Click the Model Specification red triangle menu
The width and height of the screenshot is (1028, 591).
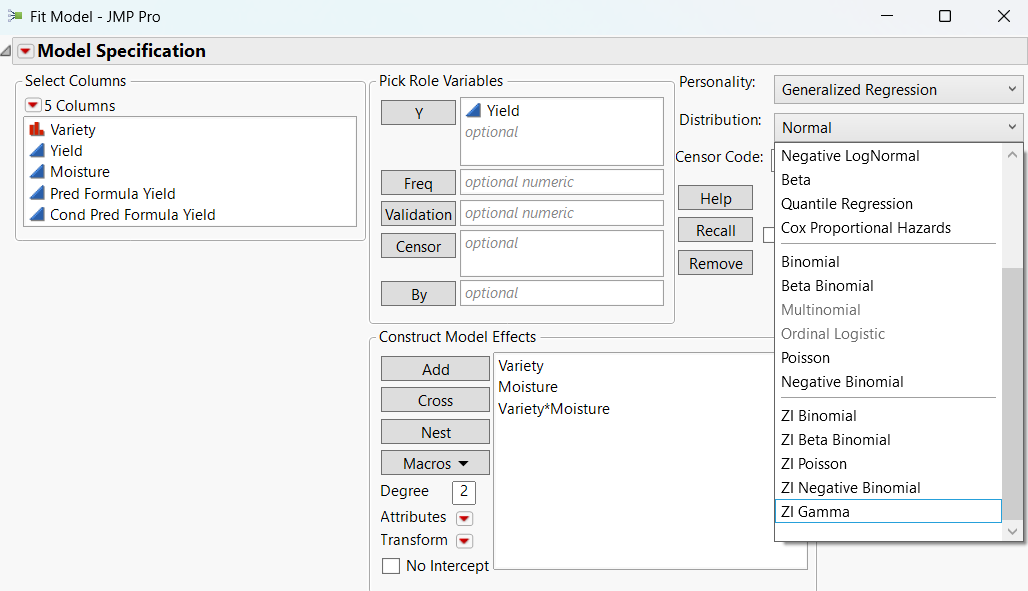[25, 52]
